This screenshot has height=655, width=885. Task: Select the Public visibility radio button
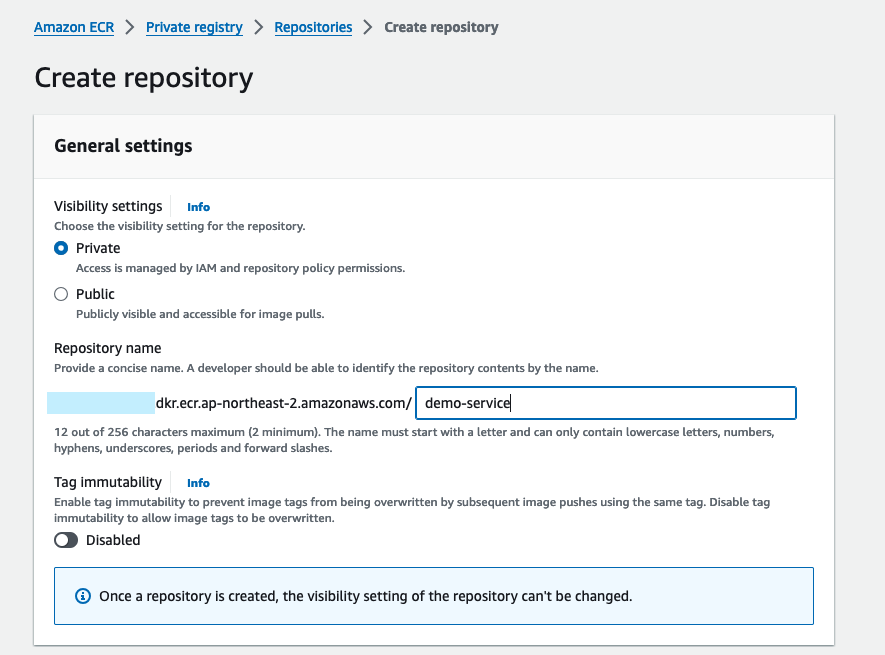[61, 294]
